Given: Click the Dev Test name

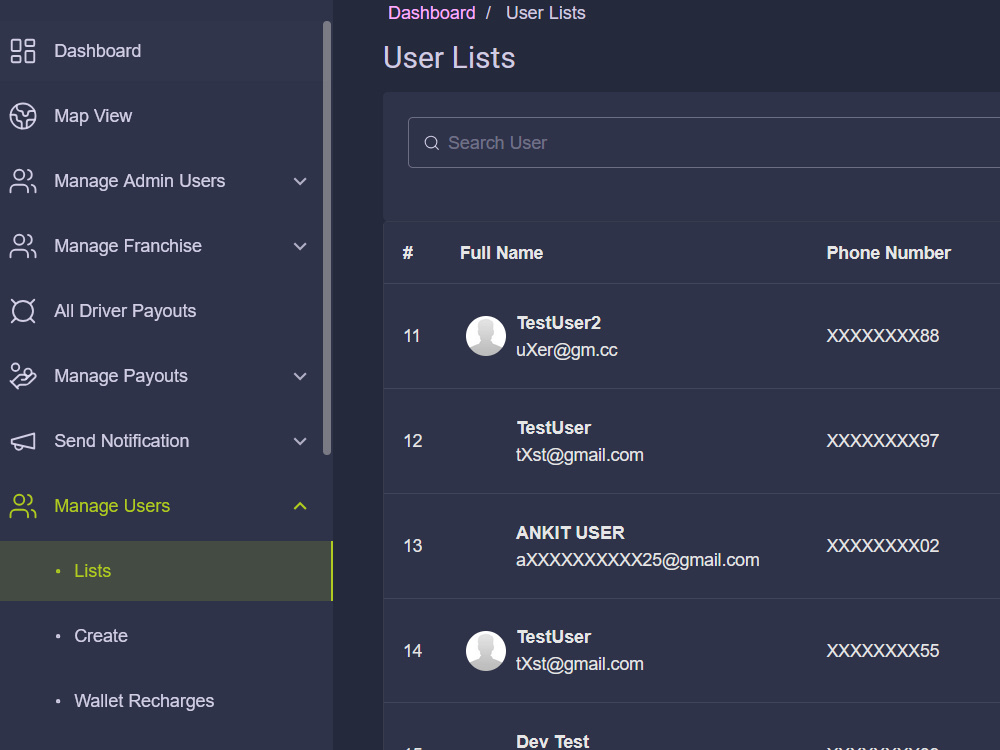Looking at the screenshot, I should click(552, 742).
